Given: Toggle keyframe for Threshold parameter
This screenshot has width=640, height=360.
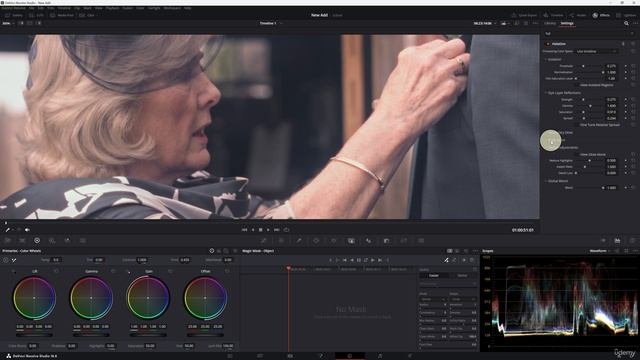Looking at the screenshot, I should pos(626,66).
